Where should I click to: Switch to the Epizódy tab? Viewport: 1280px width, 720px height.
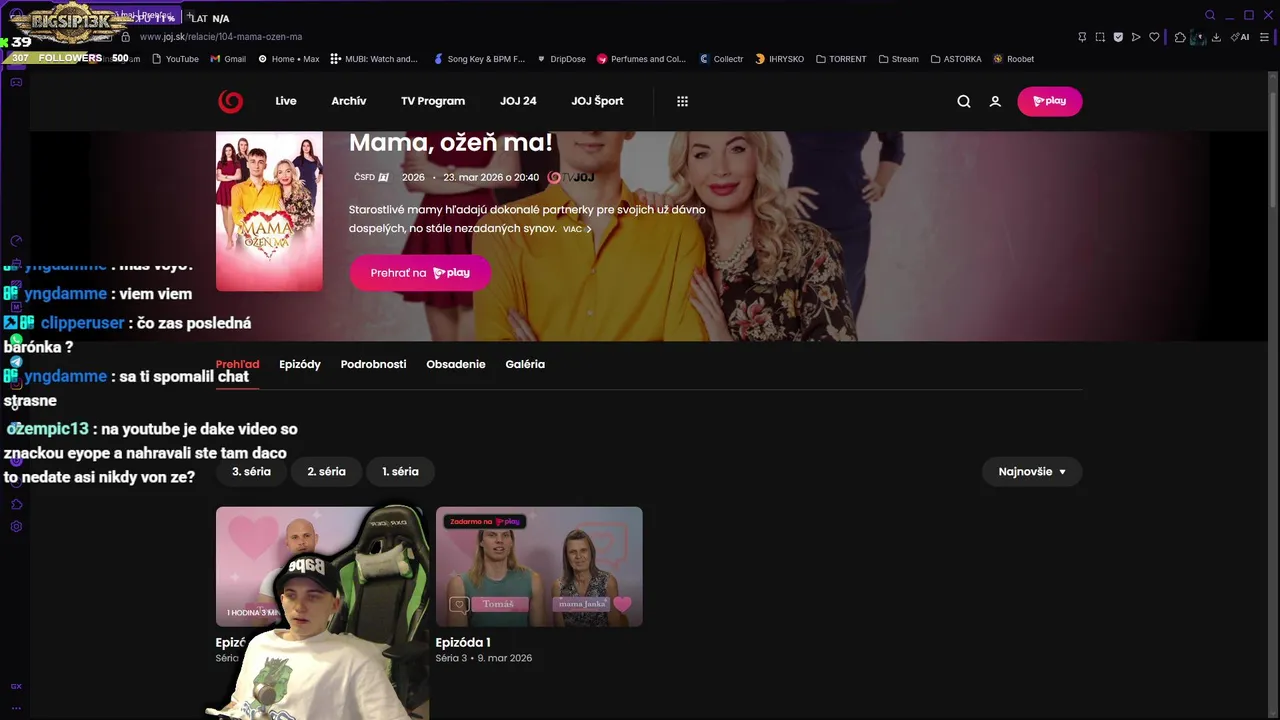[300, 364]
